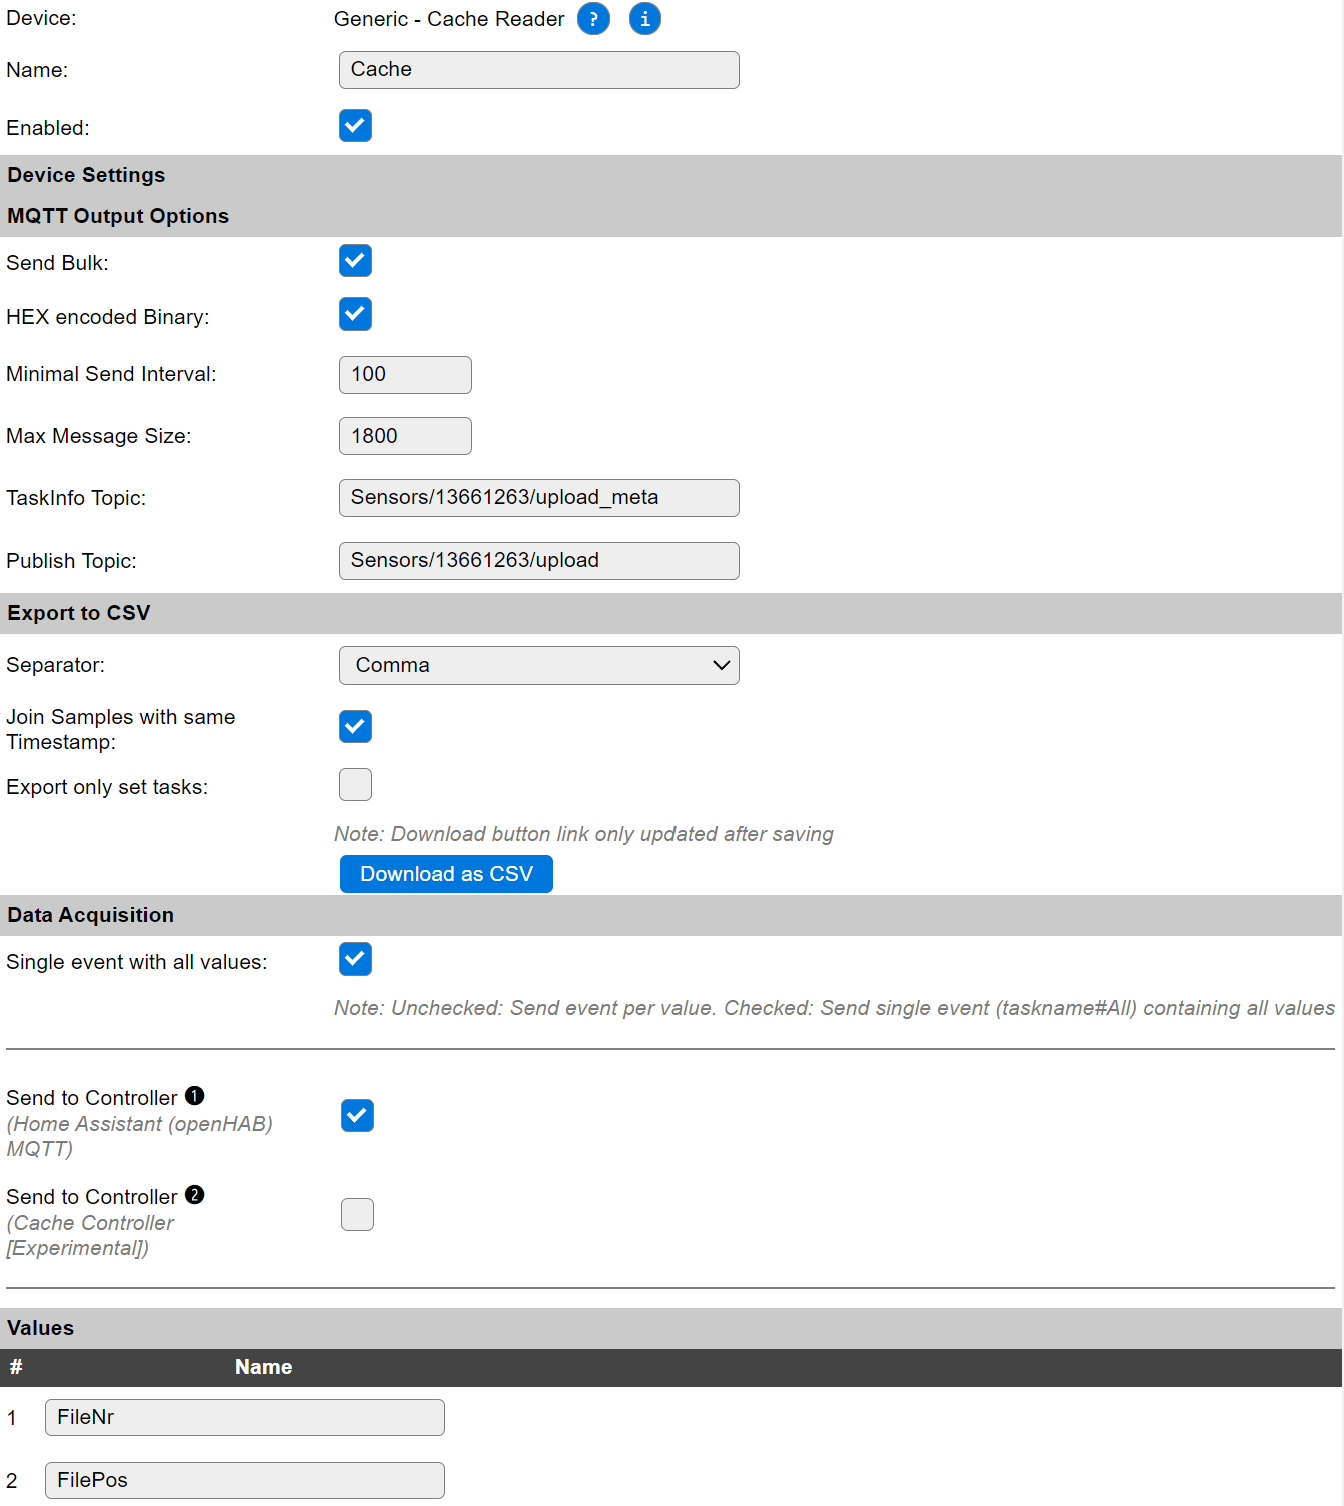The image size is (1344, 1506).
Task: Toggle HEX encoded Binary checkbox
Action: coord(355,314)
